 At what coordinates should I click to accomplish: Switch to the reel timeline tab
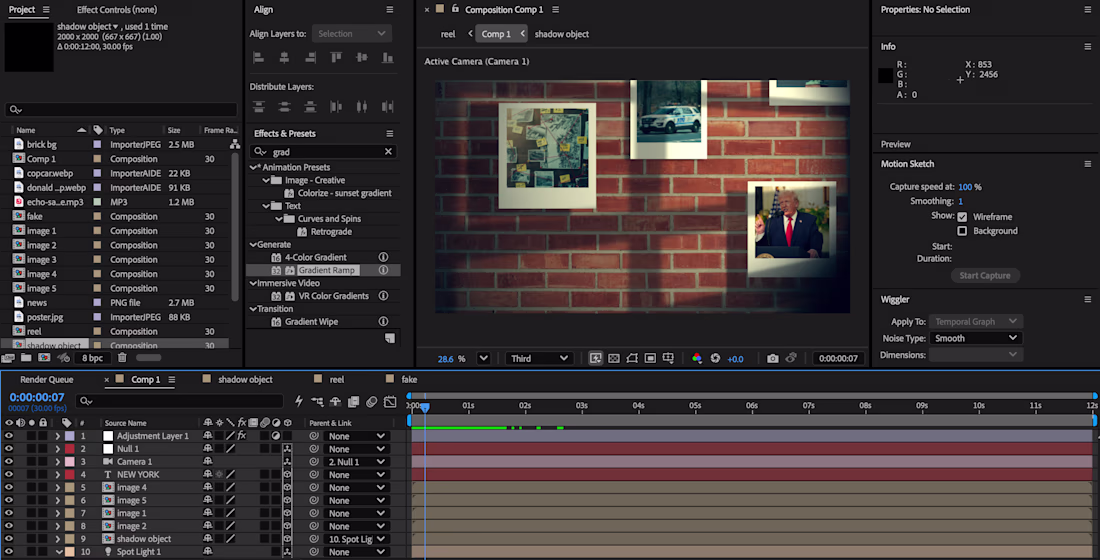pyautogui.click(x=337, y=380)
